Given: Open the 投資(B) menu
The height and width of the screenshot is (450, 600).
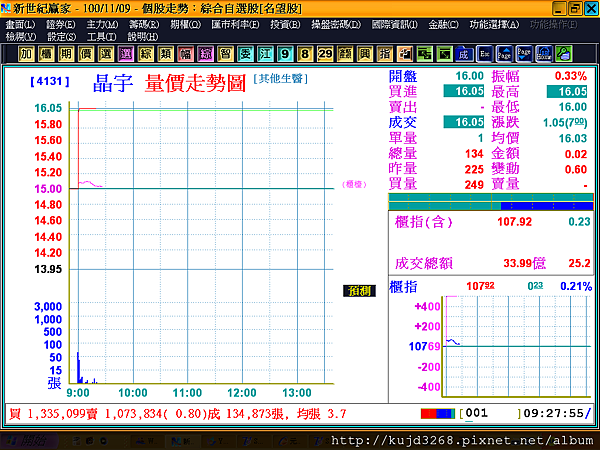Looking at the screenshot, I should click(285, 25).
